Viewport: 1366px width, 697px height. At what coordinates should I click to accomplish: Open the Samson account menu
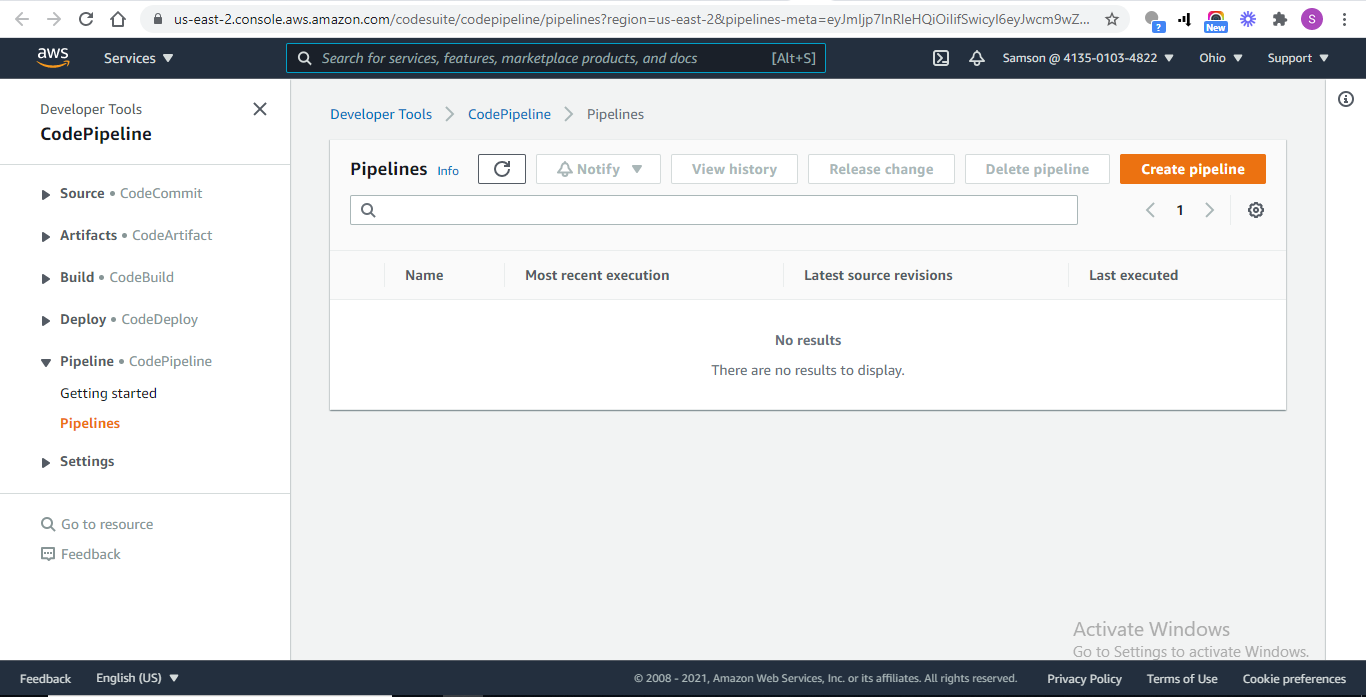tap(1088, 58)
